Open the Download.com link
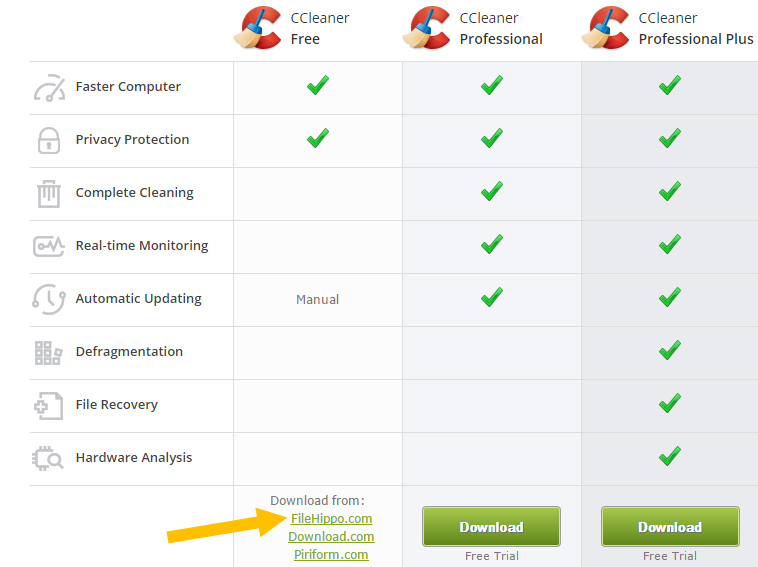The image size is (758, 567). tap(331, 537)
